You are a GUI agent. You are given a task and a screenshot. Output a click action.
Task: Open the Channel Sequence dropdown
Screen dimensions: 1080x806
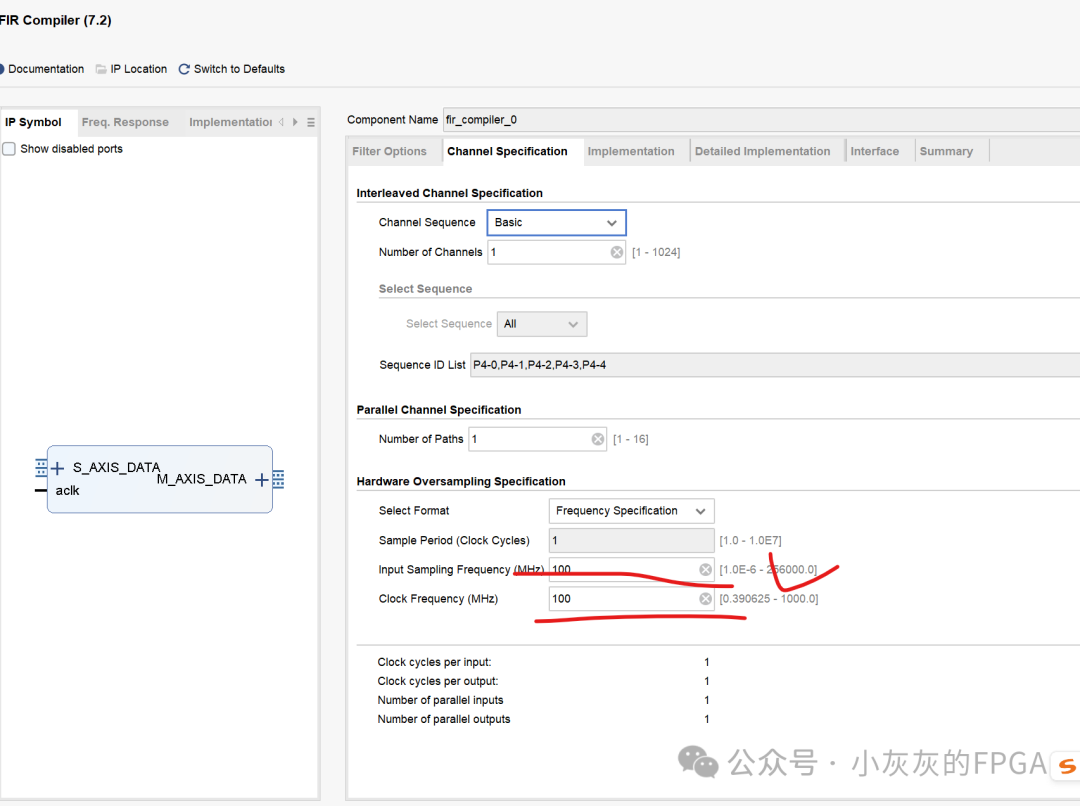point(556,223)
